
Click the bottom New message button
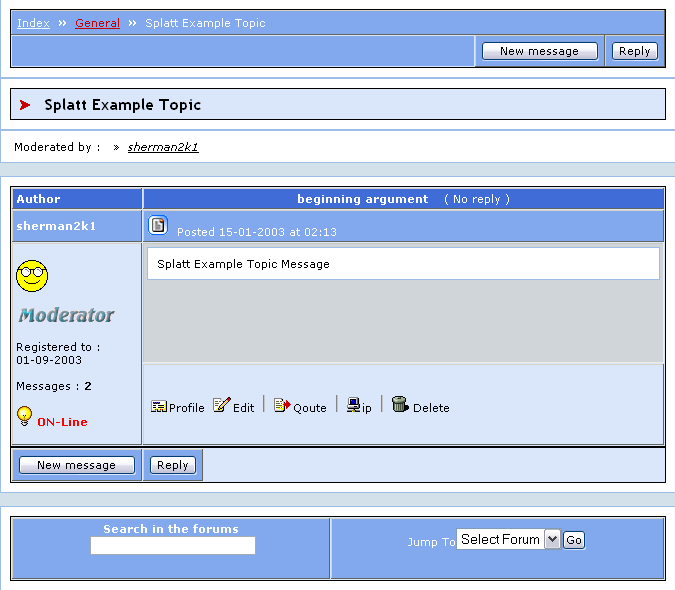tap(76, 465)
